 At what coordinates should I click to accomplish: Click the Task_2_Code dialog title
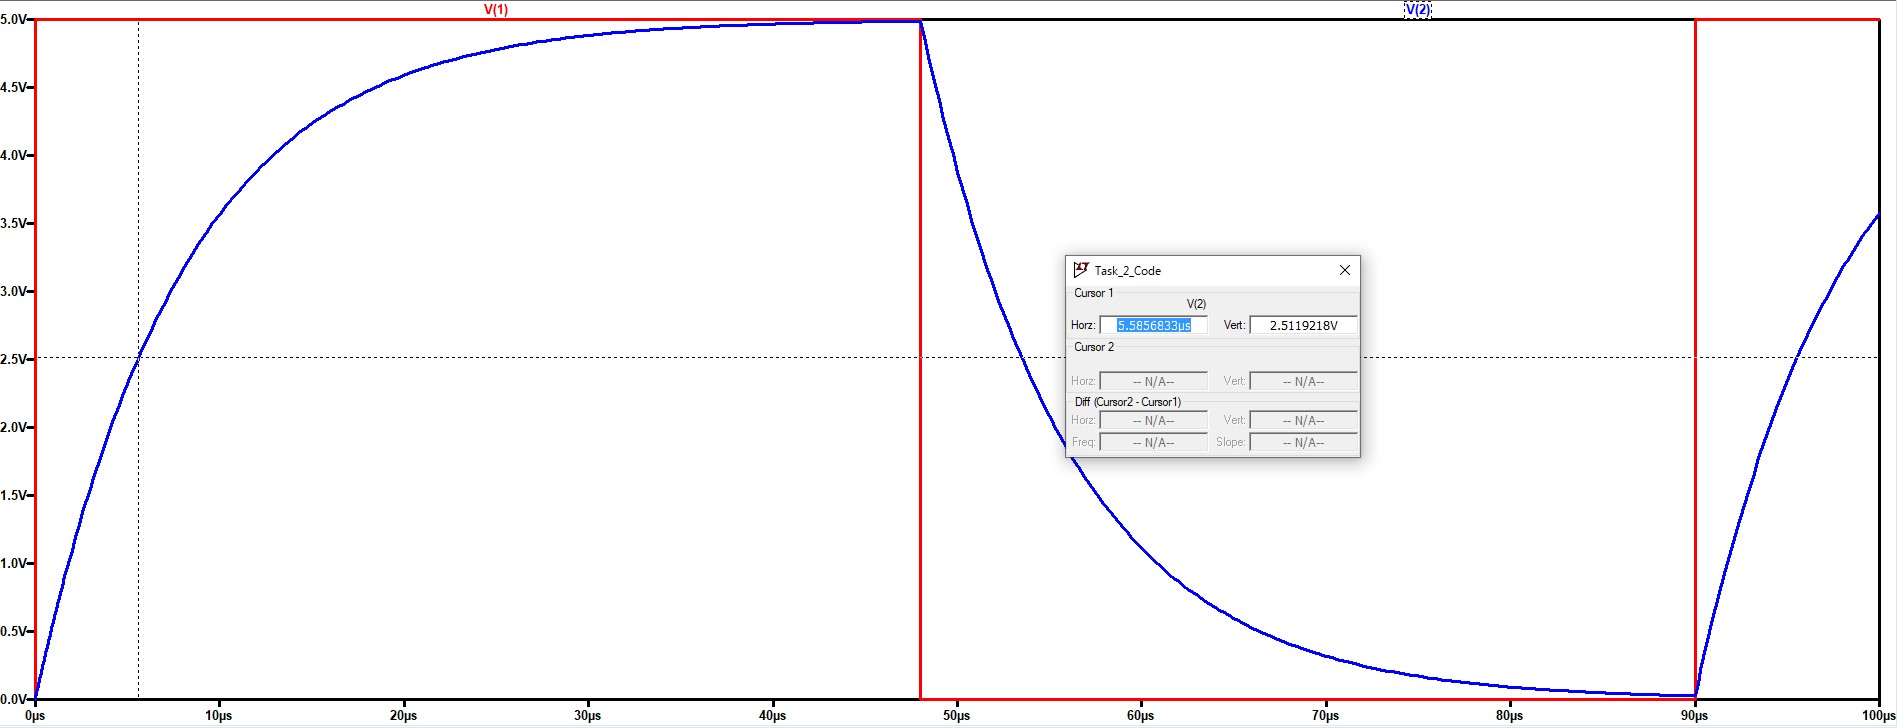(1127, 271)
